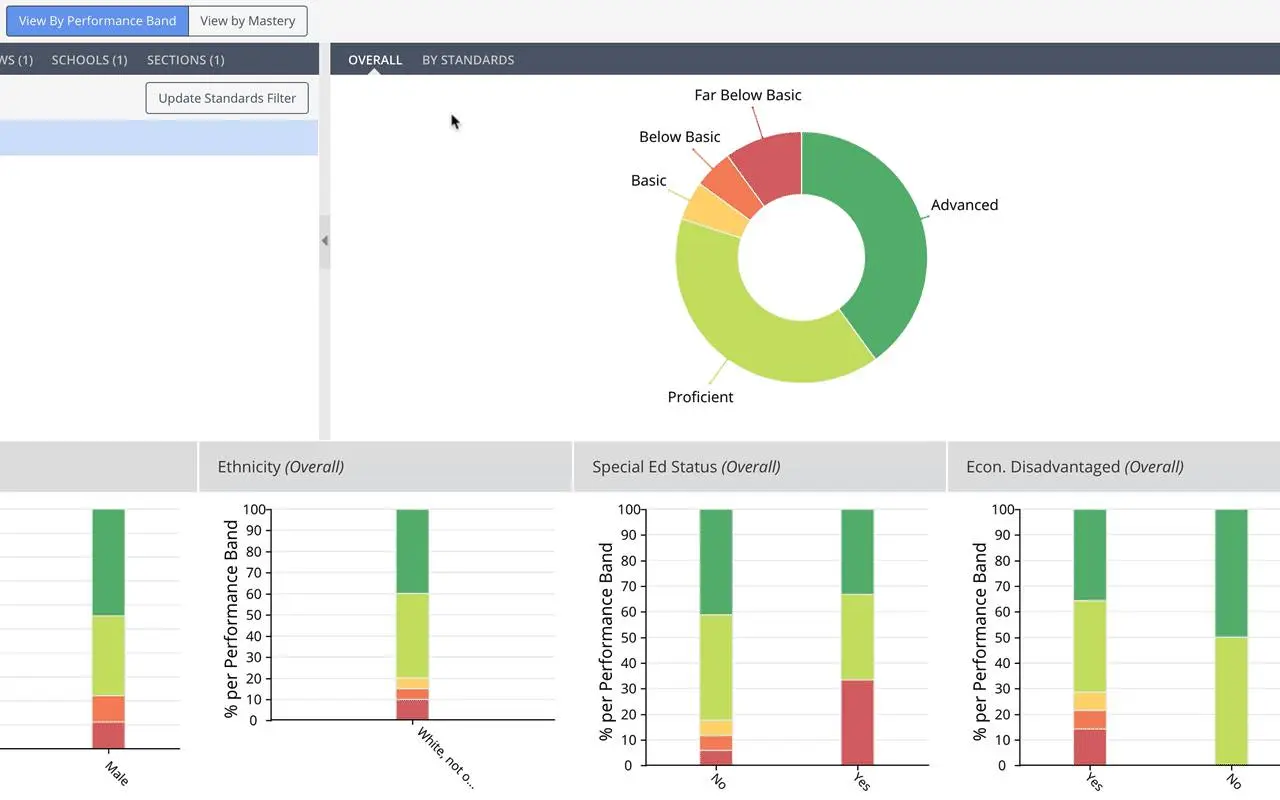The width and height of the screenshot is (1280, 800).
Task: Select the OVERALL tab
Action: click(x=375, y=60)
